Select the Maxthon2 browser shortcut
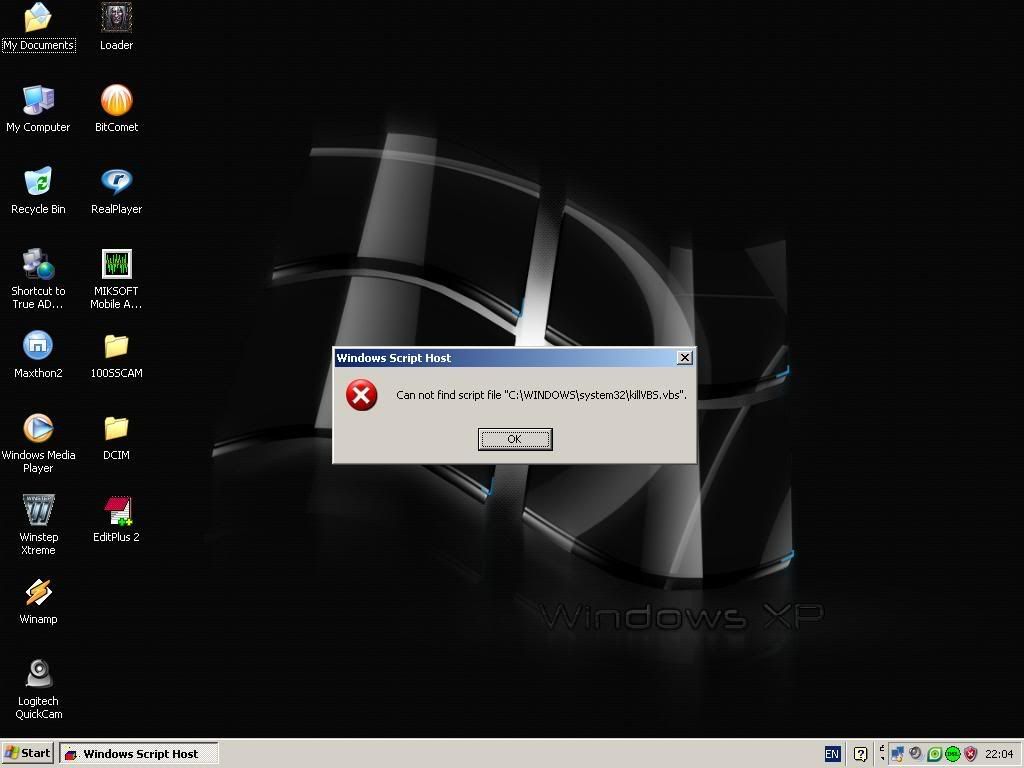 [38, 347]
